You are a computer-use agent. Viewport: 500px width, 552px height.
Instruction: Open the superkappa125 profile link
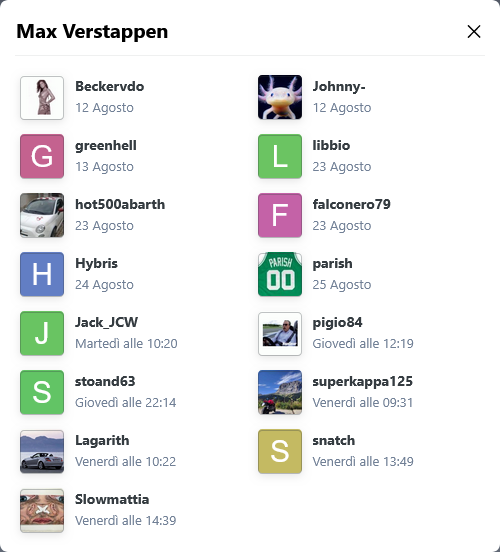(363, 381)
